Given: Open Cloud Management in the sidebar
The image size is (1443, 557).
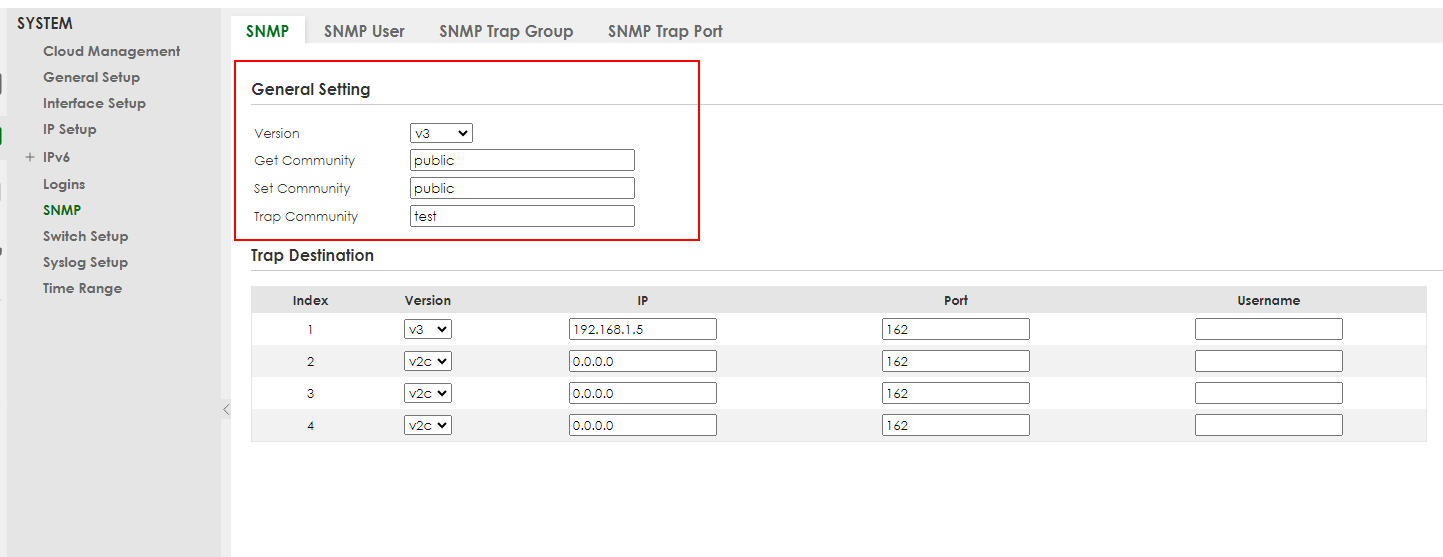Looking at the screenshot, I should coord(111,51).
